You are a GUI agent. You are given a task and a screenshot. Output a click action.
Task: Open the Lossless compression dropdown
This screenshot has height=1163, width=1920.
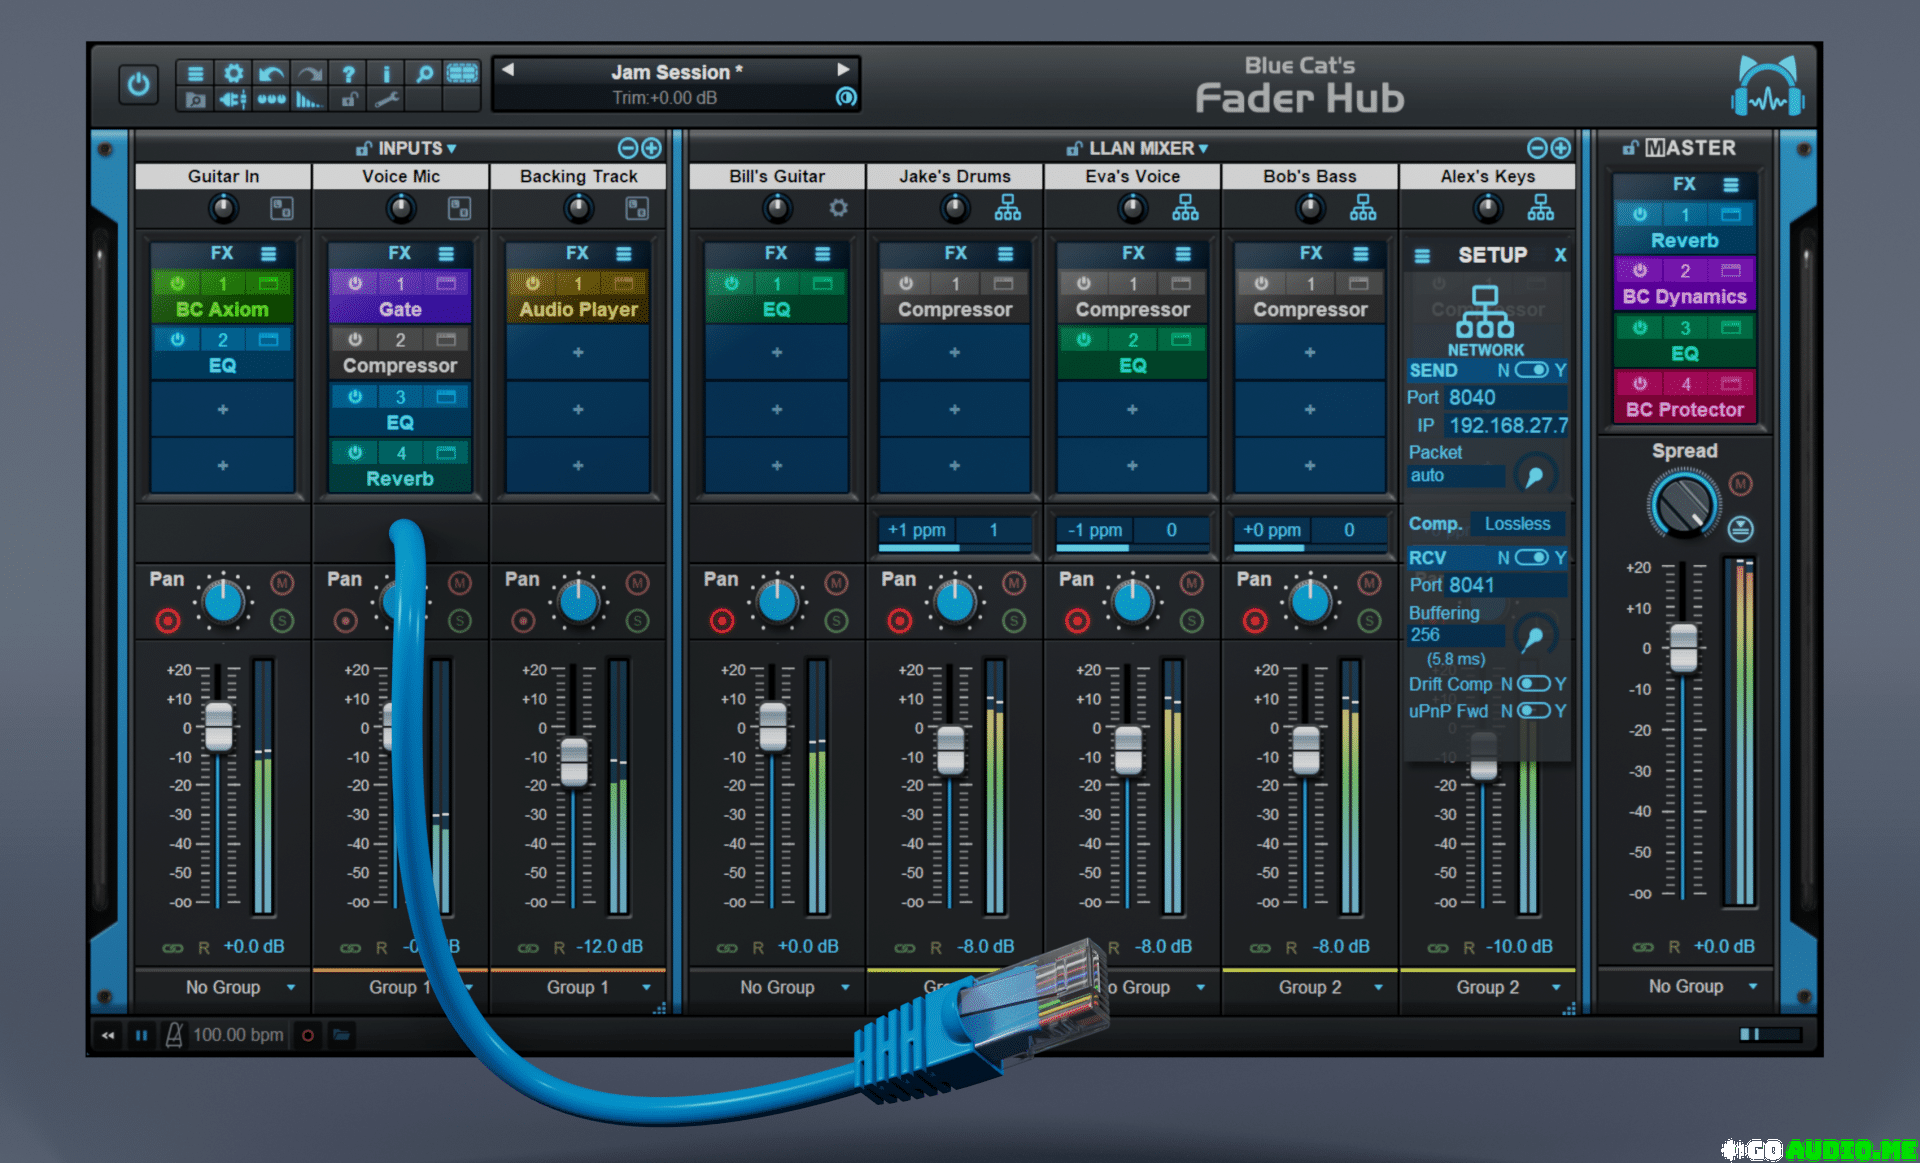(1517, 524)
